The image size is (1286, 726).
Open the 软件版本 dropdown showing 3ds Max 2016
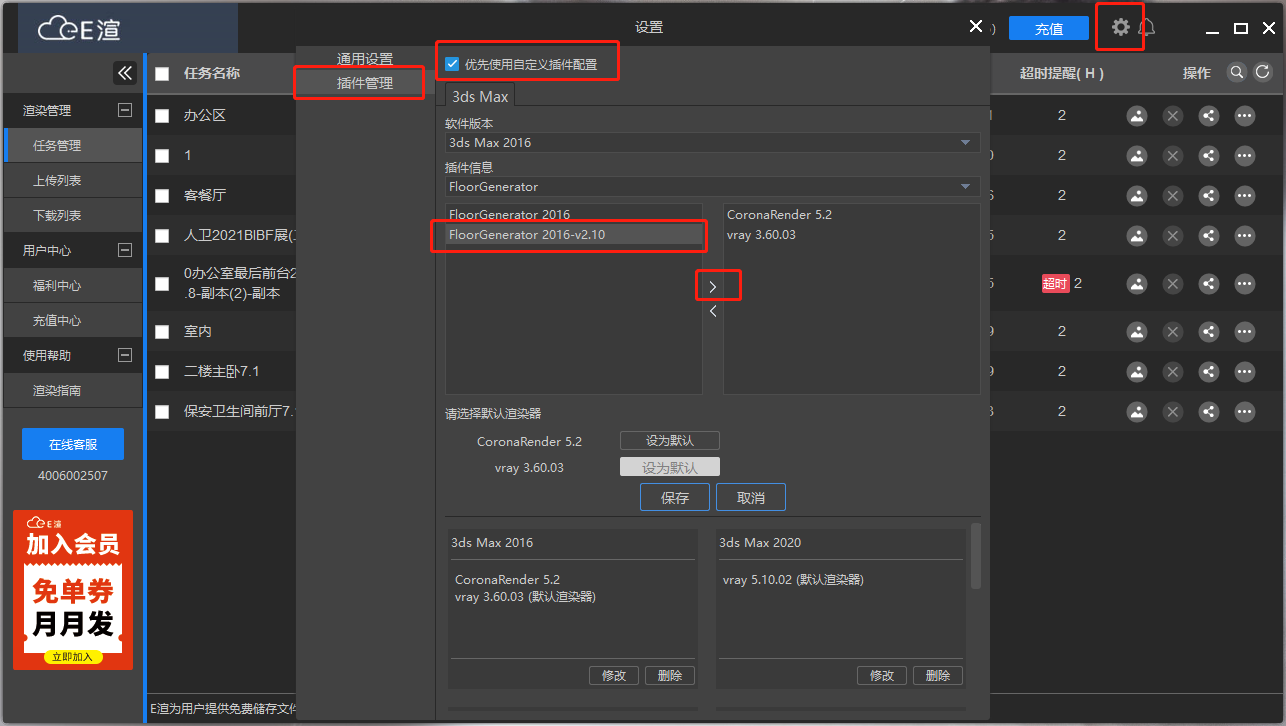click(712, 143)
